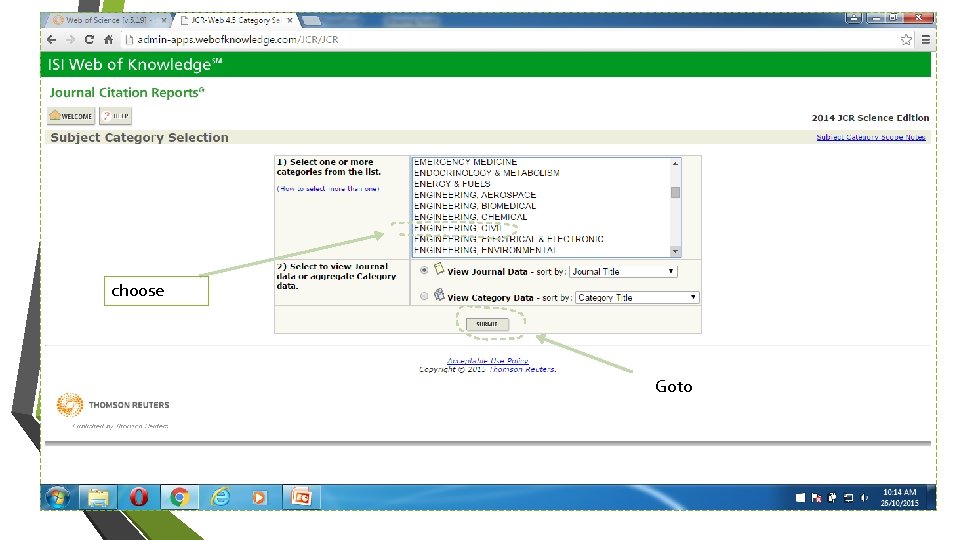Click category list scroll down arrow
Image resolution: width=960 pixels, height=540 pixels.
click(675, 252)
